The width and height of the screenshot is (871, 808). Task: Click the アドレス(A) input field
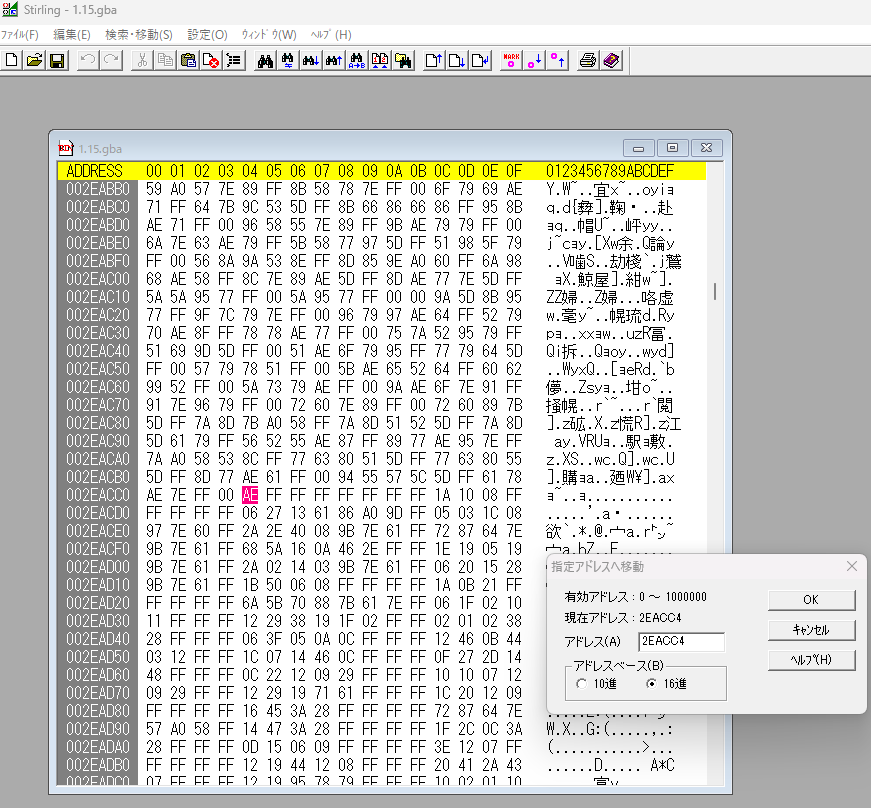pos(682,641)
